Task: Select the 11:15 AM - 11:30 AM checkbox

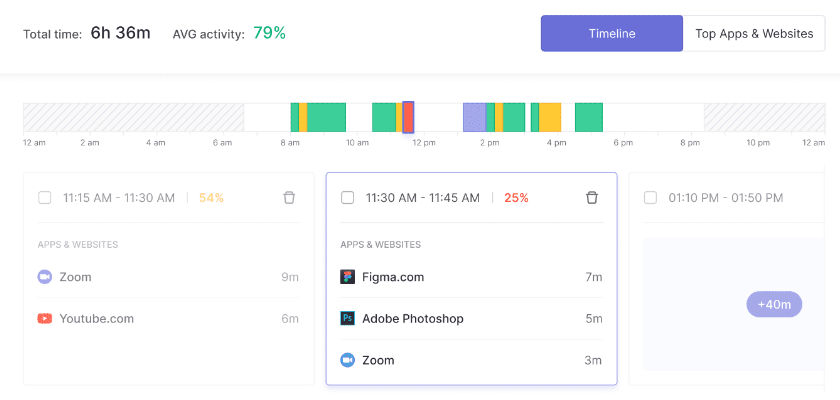Action: point(45,198)
